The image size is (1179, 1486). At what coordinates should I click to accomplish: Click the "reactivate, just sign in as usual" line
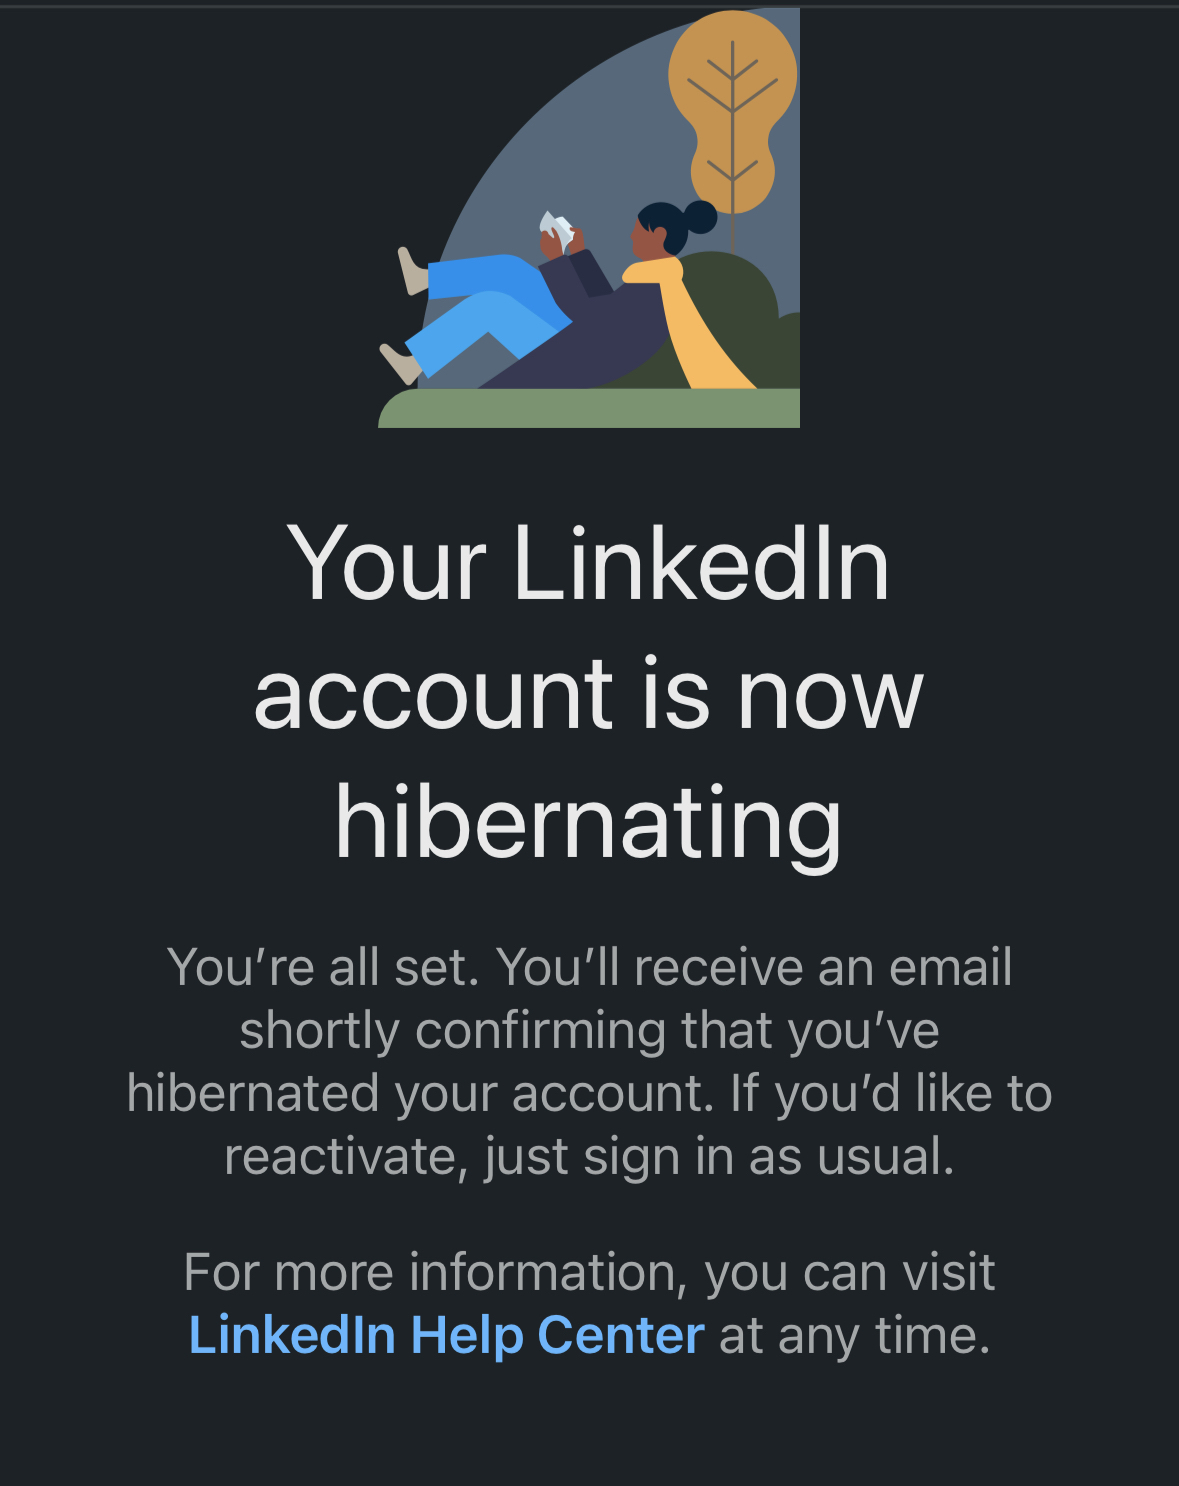tap(589, 1157)
